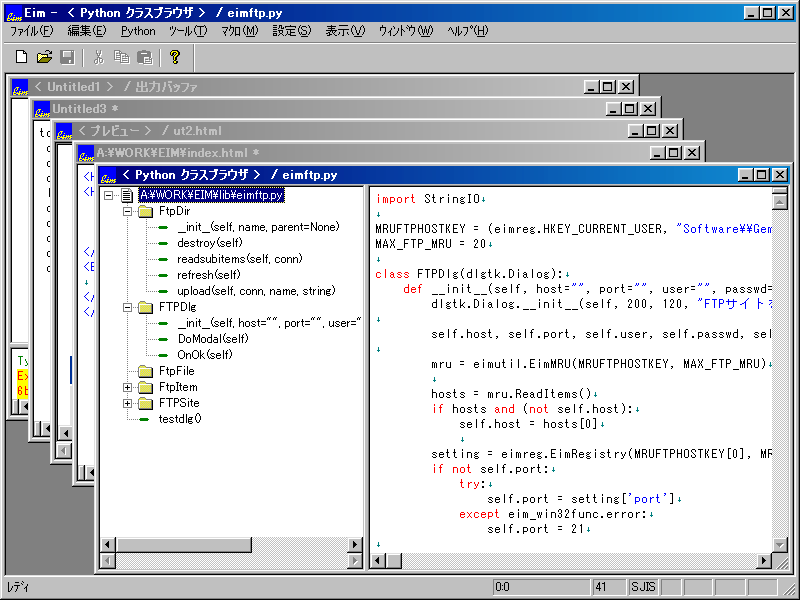Click green method icon beside destroy(self)
Viewport: 800px width, 600px height.
click(163, 243)
